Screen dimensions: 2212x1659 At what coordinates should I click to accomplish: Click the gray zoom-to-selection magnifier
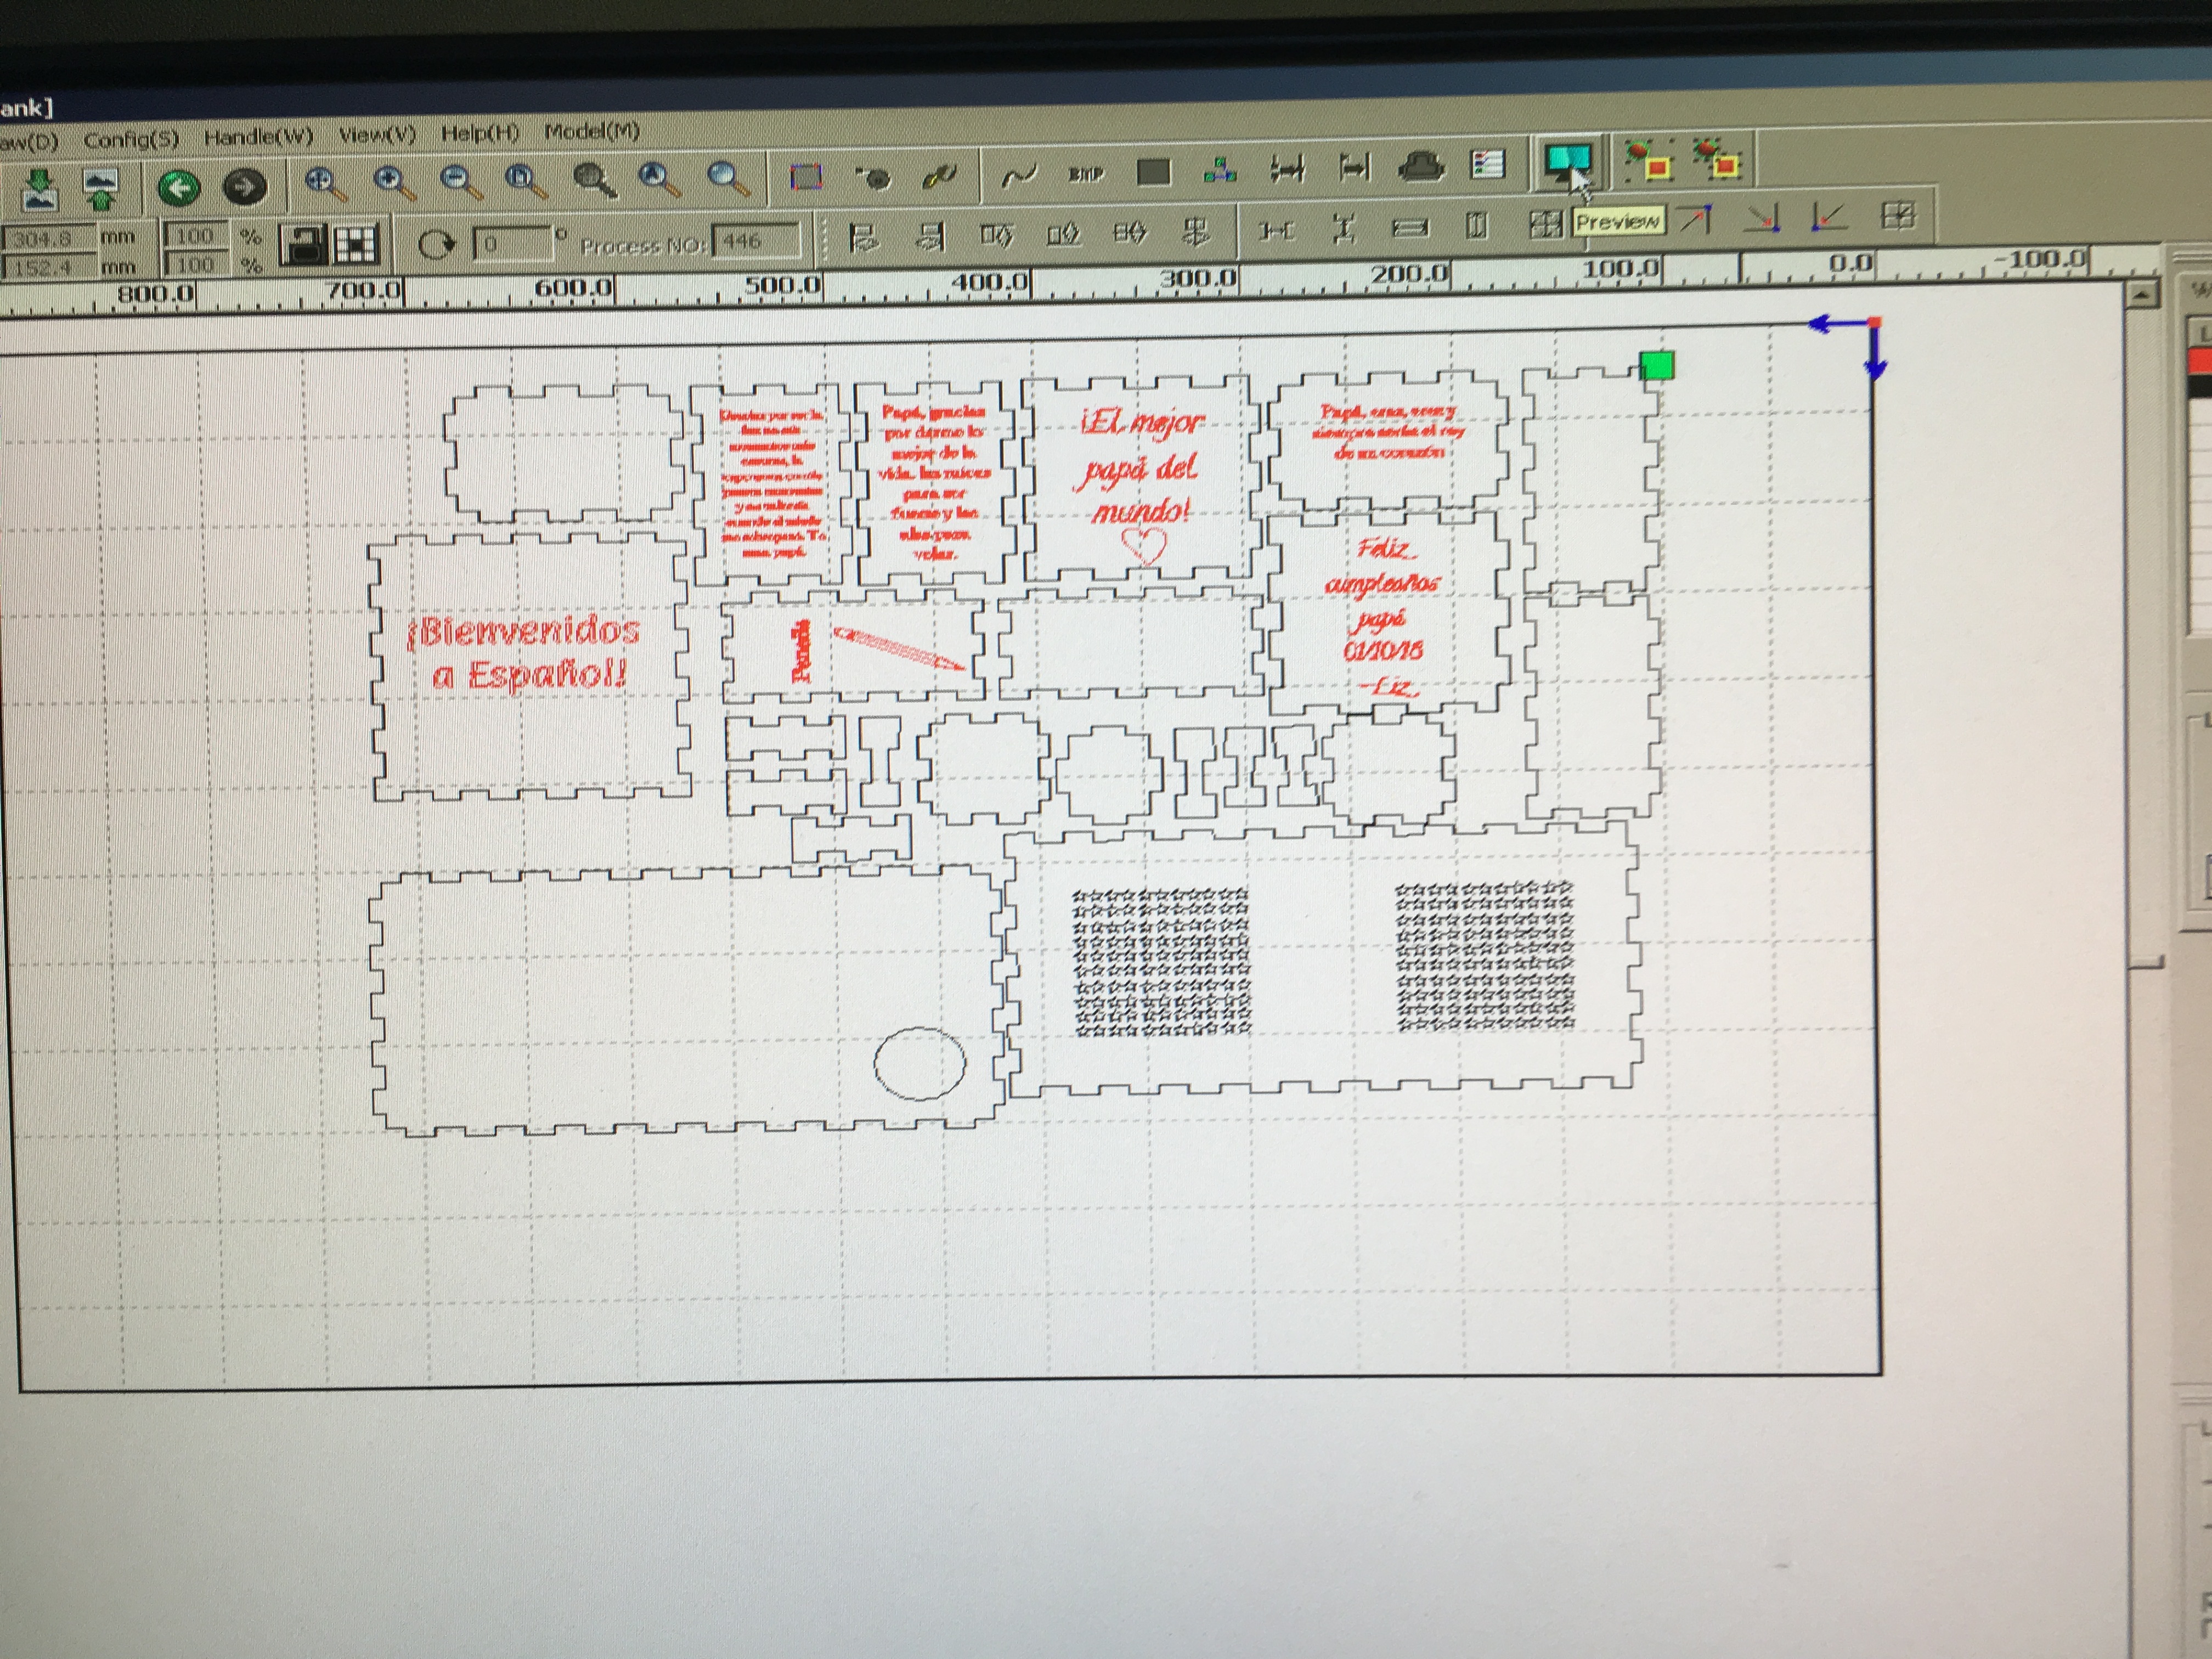[594, 180]
